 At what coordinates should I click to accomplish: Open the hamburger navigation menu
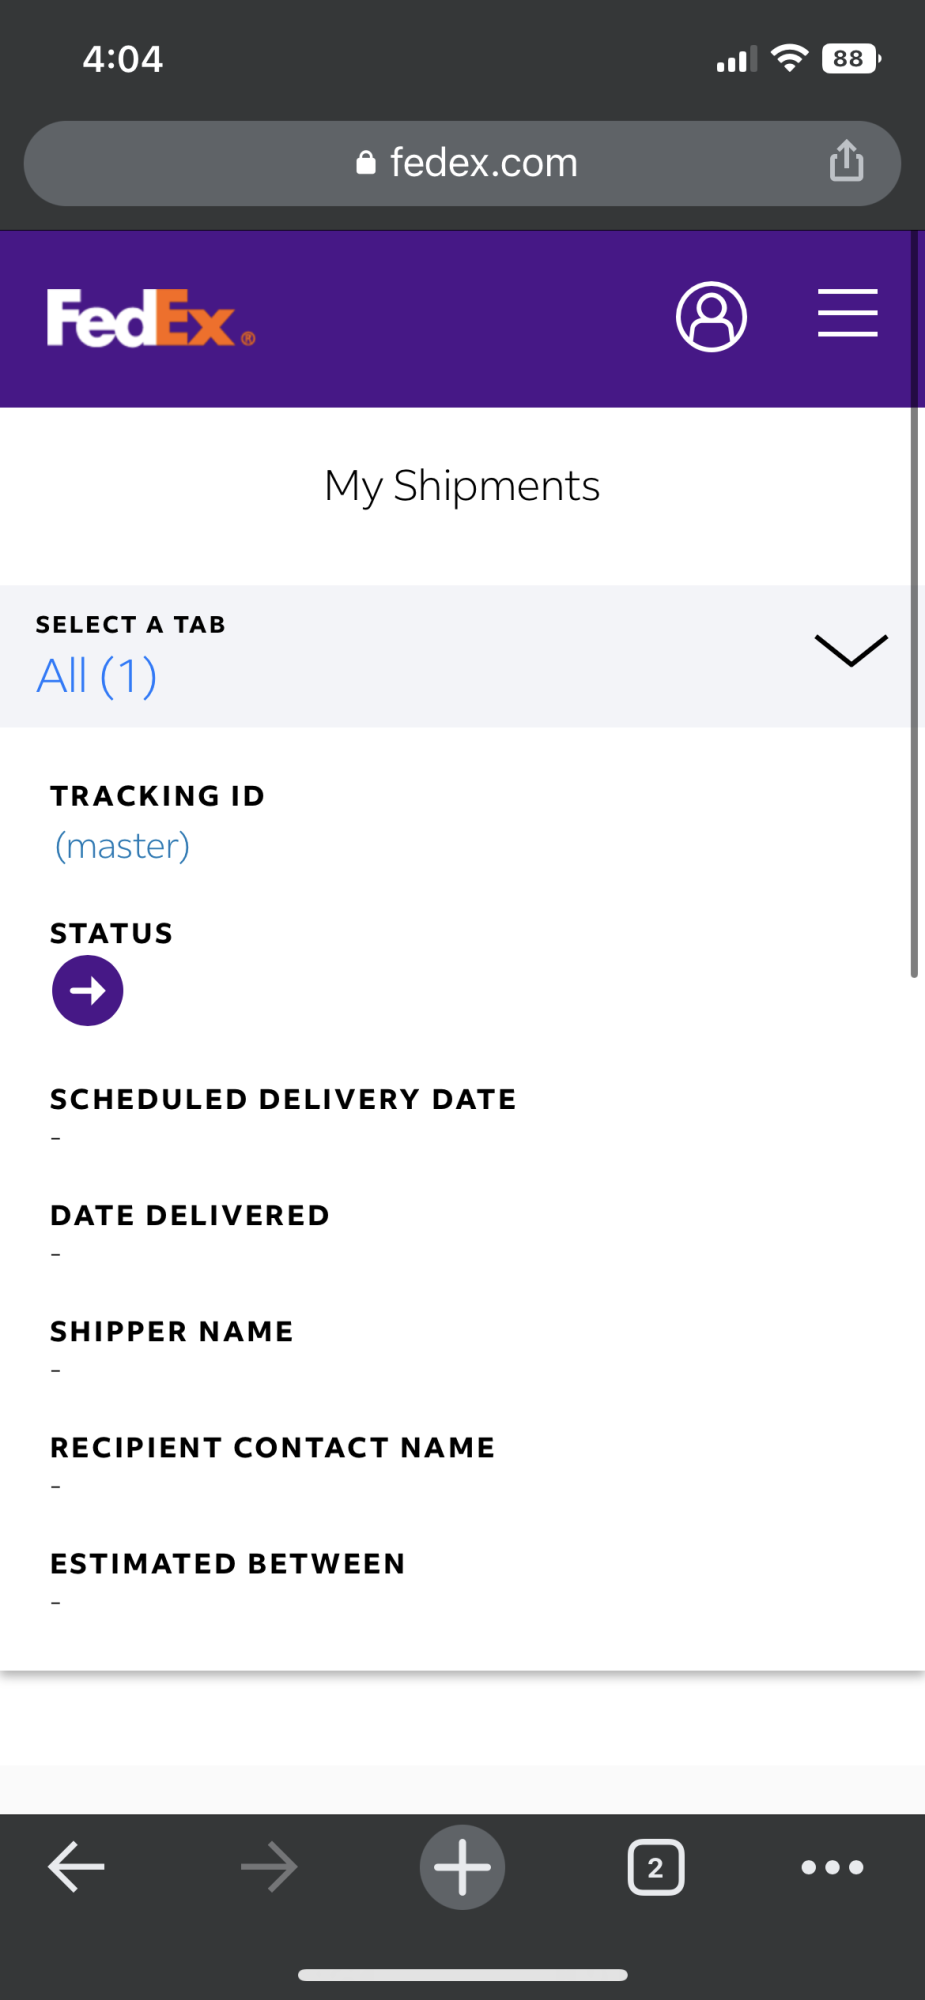point(847,313)
